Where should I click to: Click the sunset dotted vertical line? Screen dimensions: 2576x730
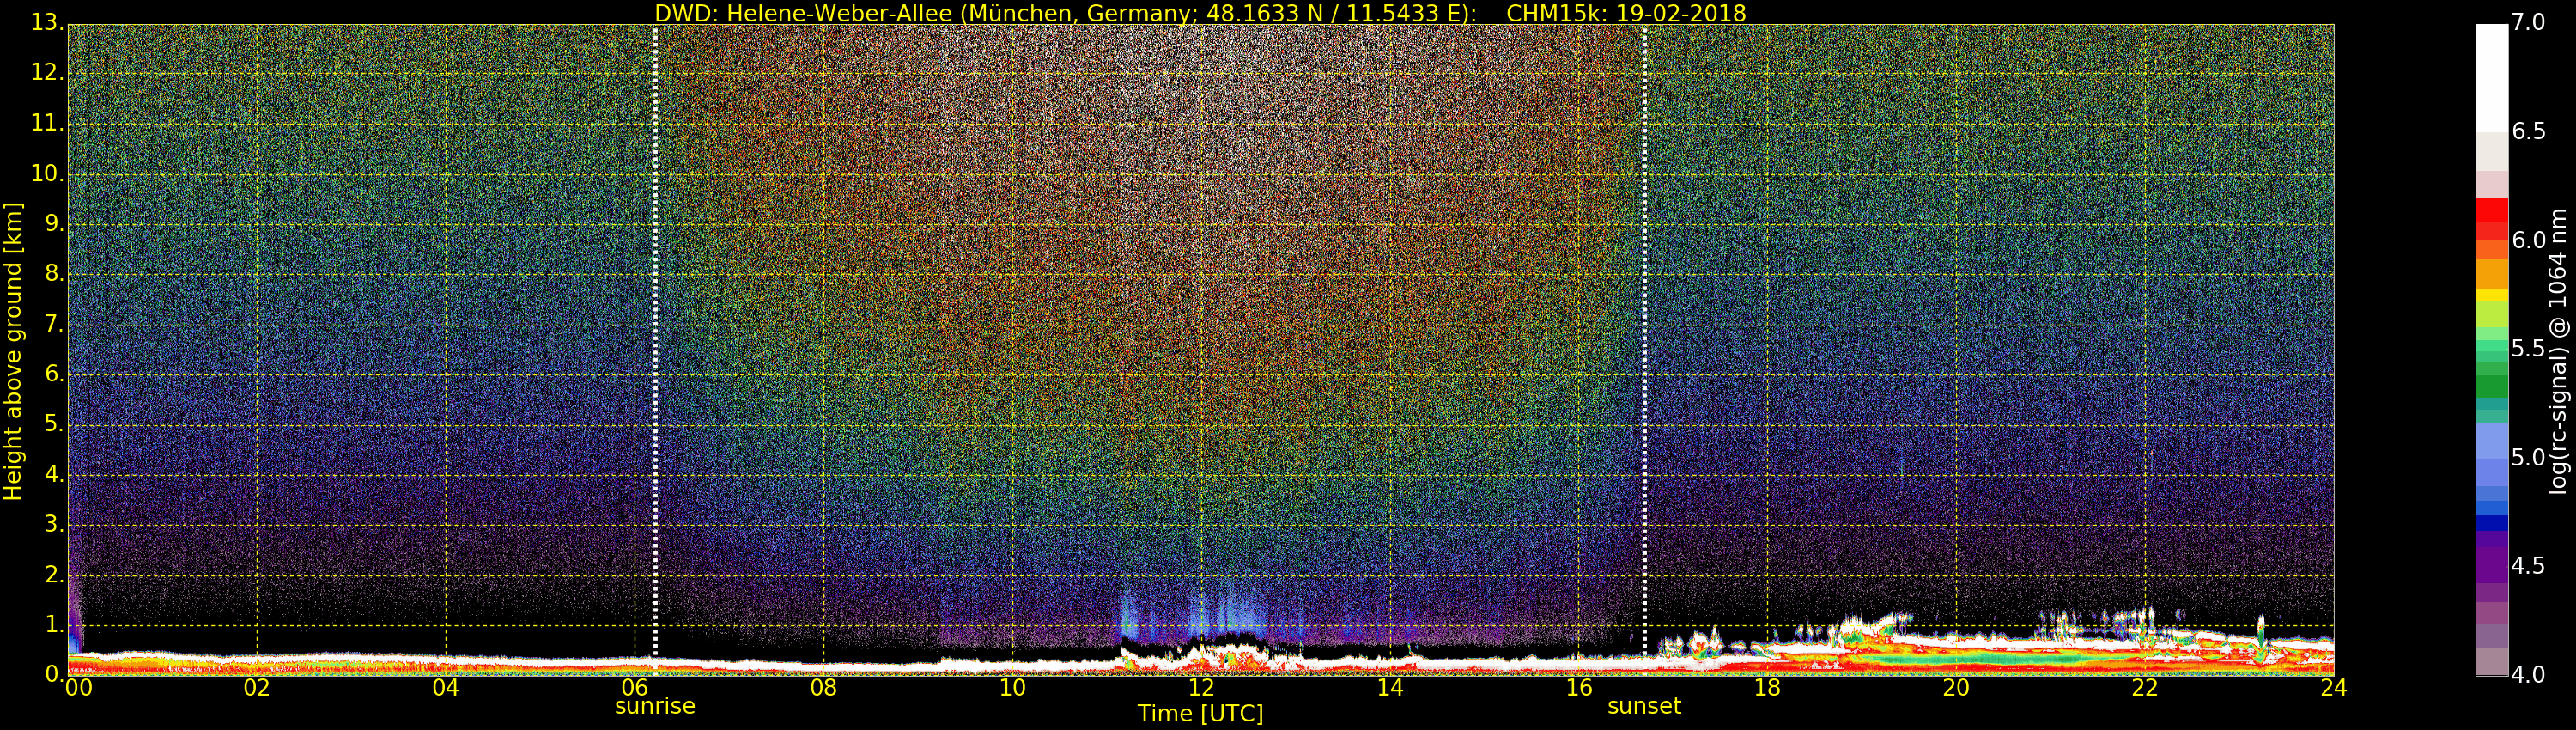(x=1644, y=340)
